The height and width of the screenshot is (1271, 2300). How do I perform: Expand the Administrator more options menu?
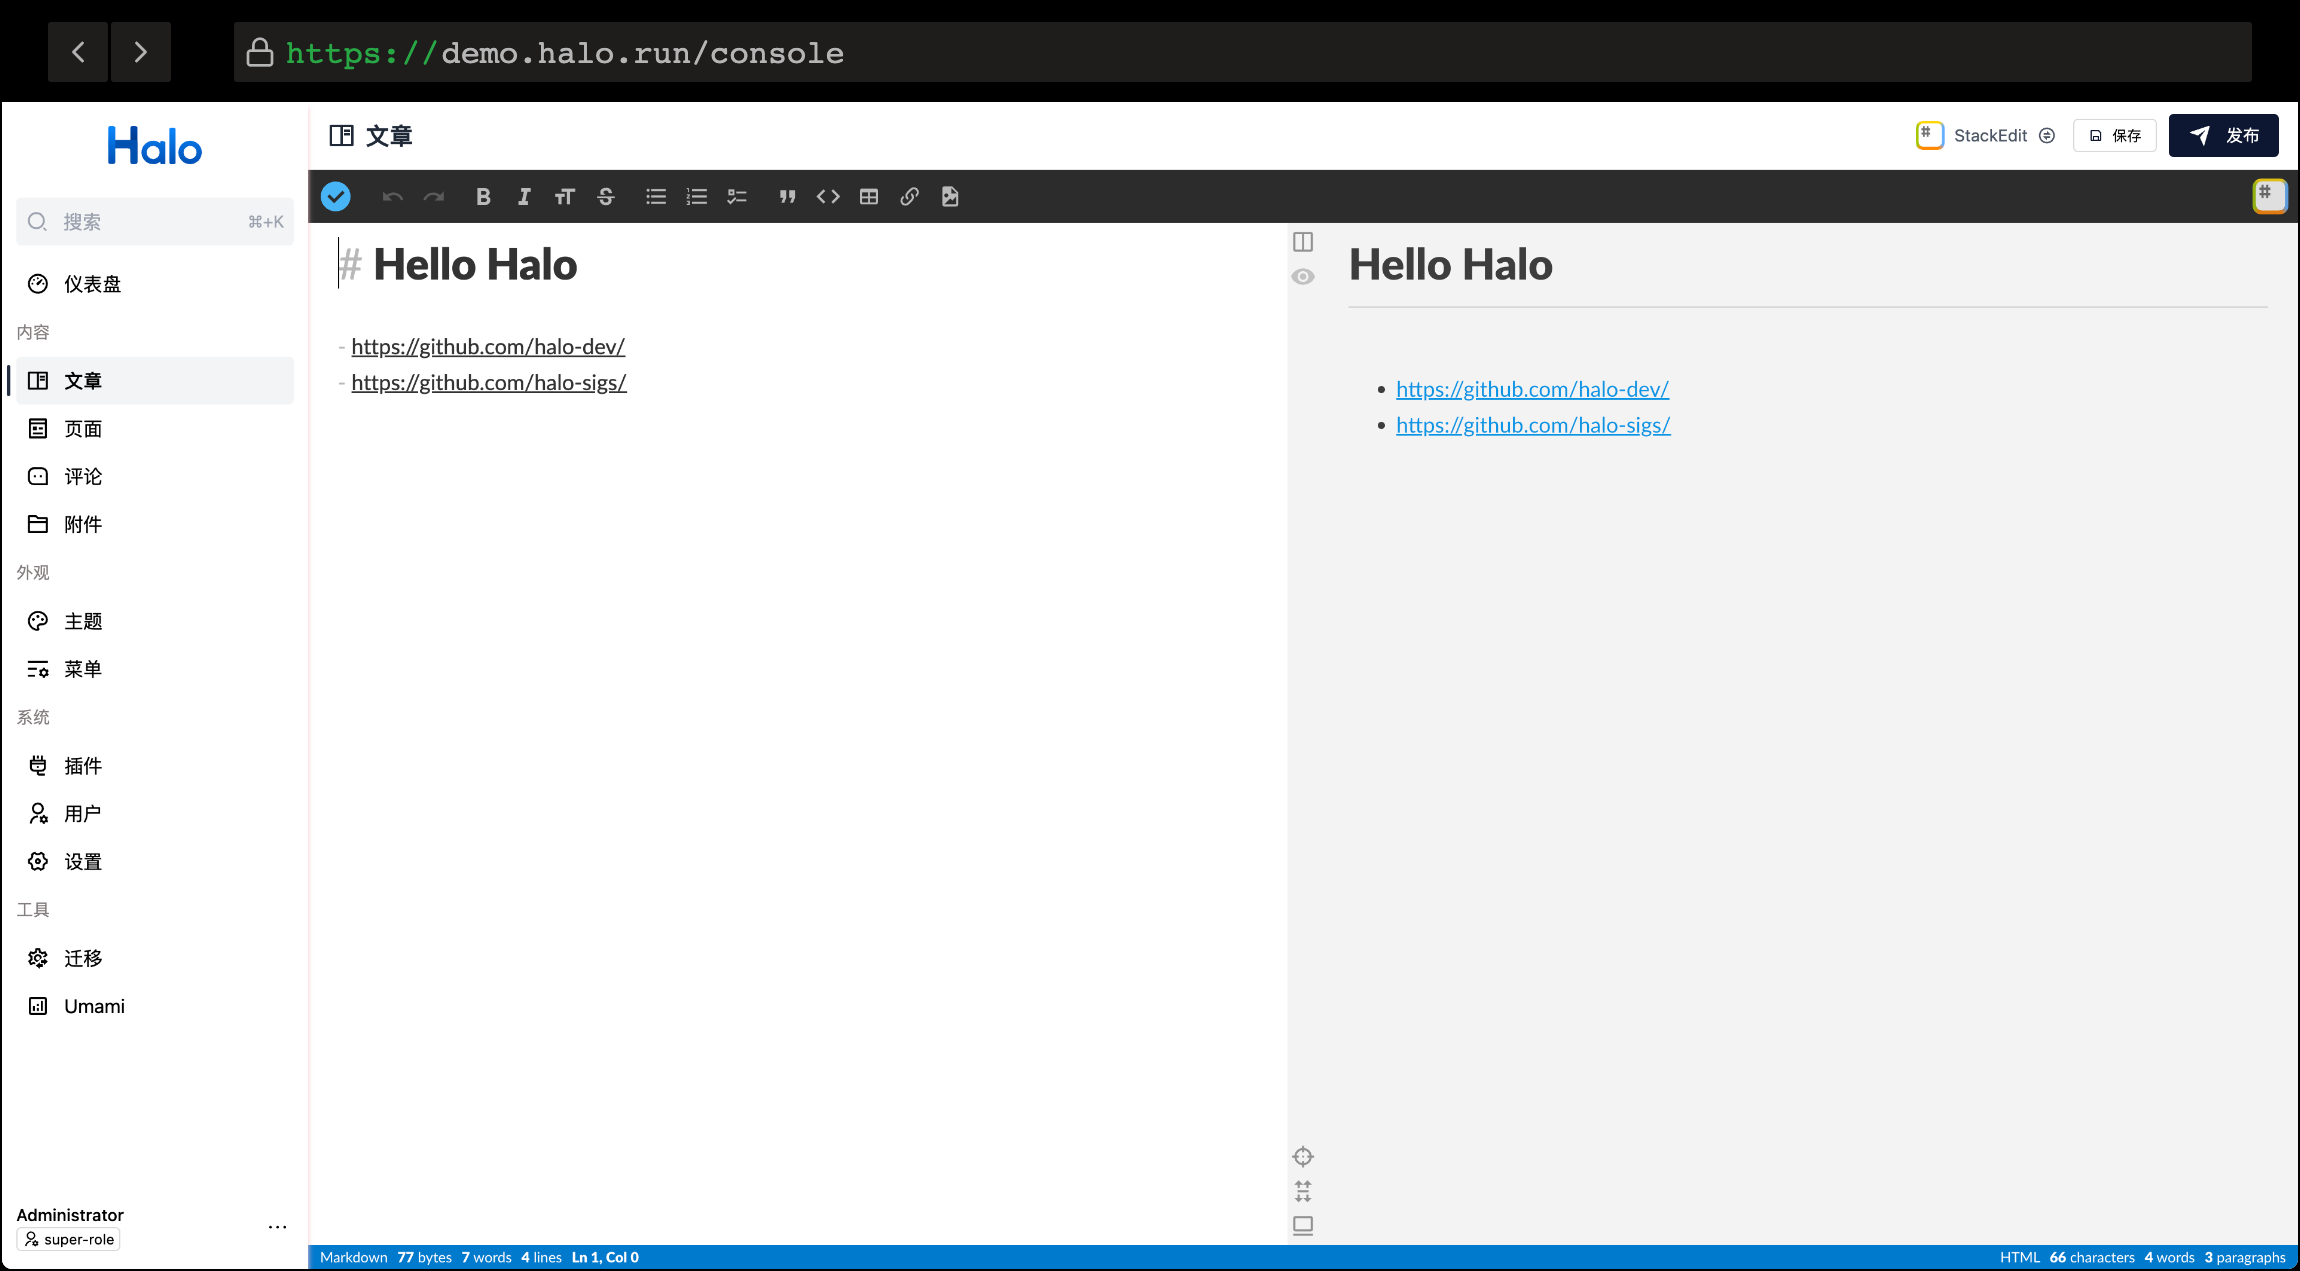coord(277,1226)
